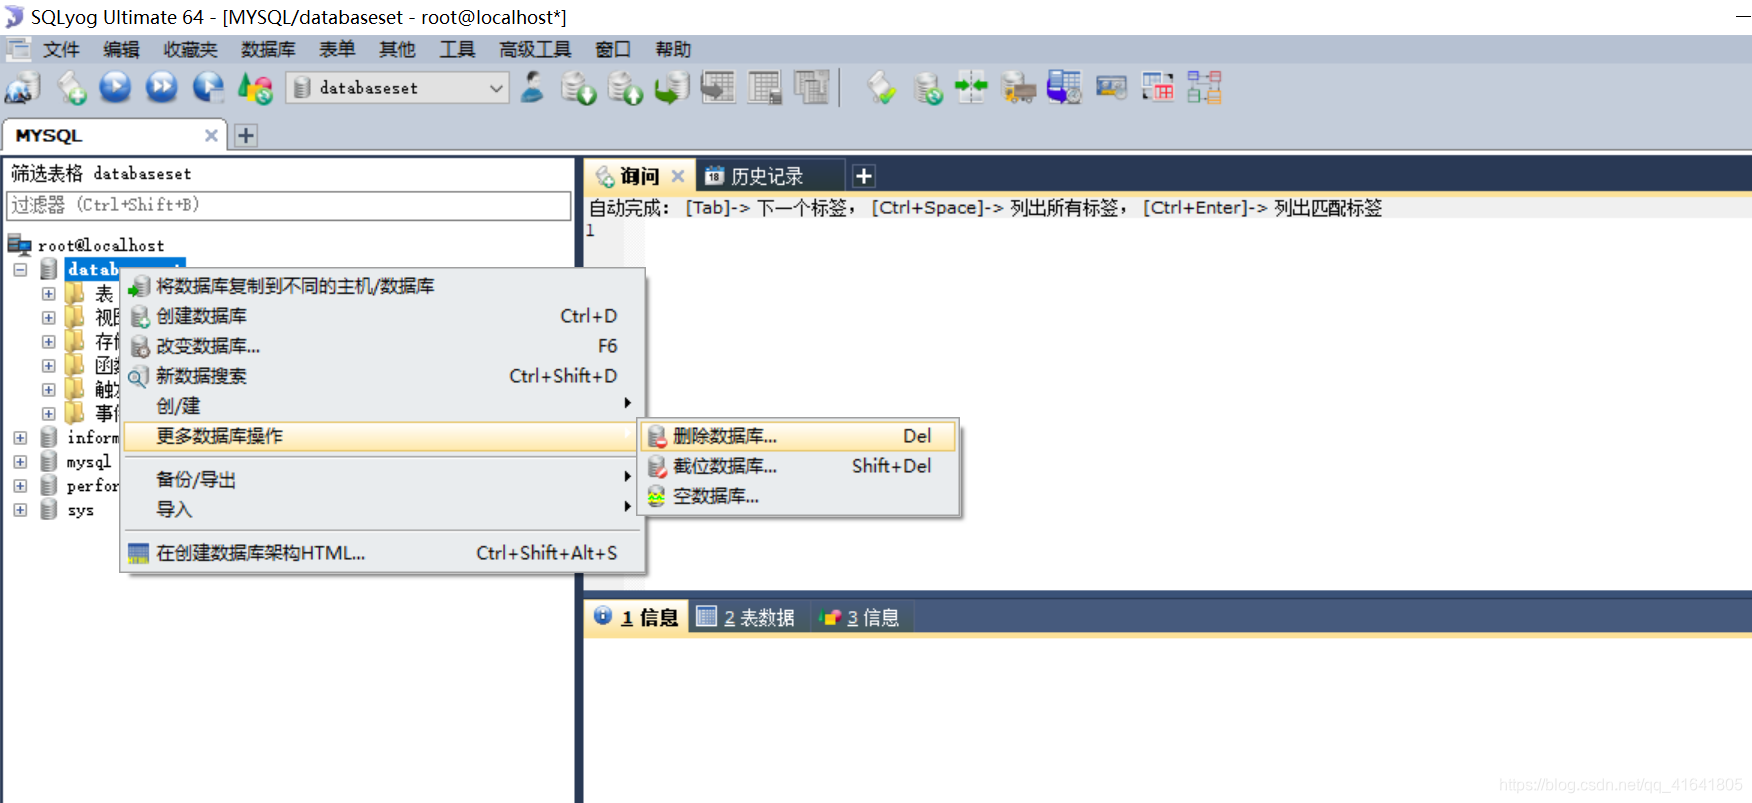Screen dimensions: 1752x803
Task: Click the database synchronization icon
Action: click(x=928, y=88)
